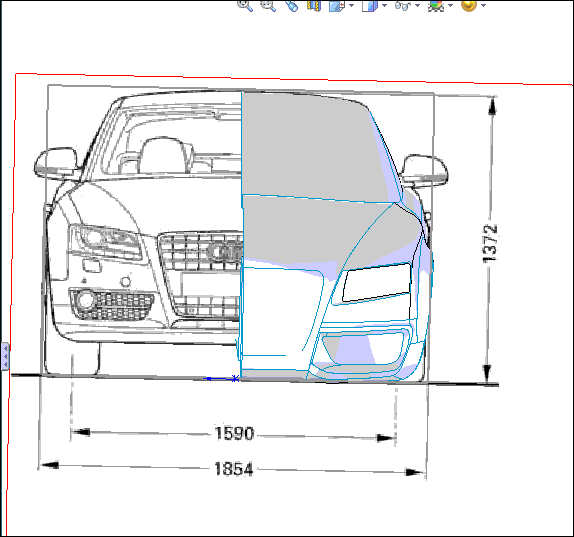574x537 pixels.
Task: Open the Display Style dropdown arrow
Action: point(384,5)
